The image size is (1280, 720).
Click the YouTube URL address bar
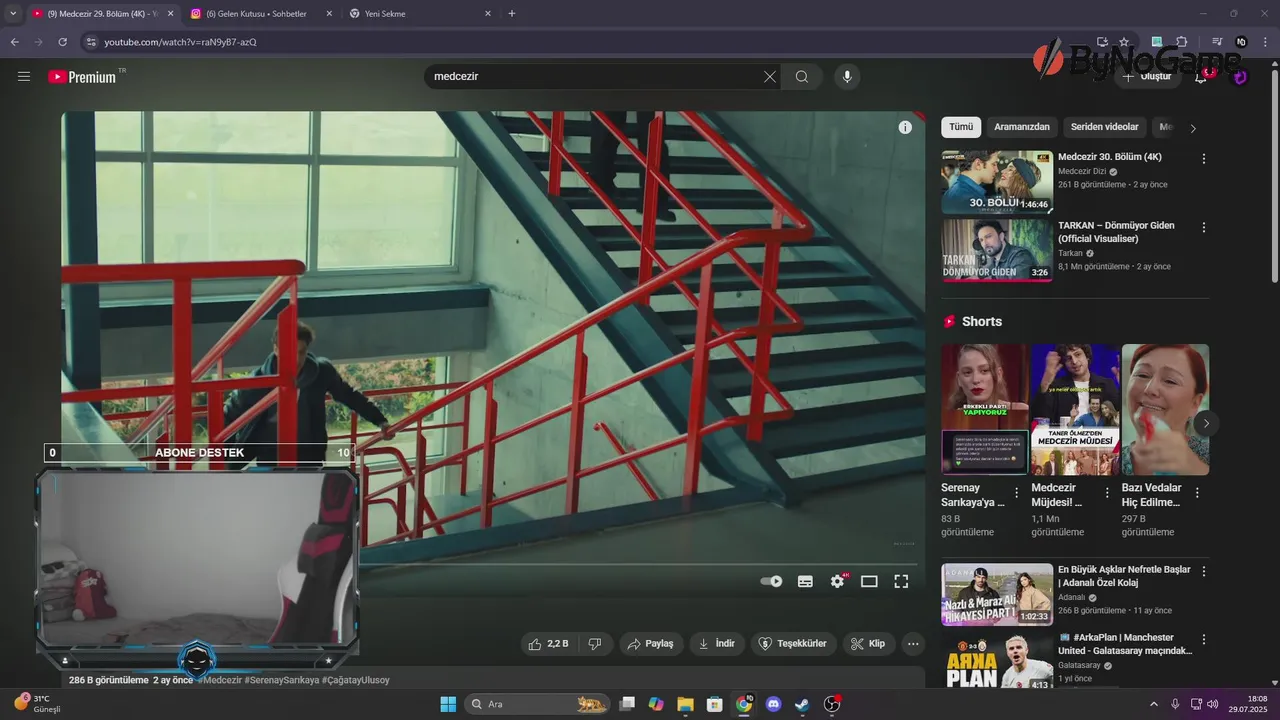(x=590, y=42)
